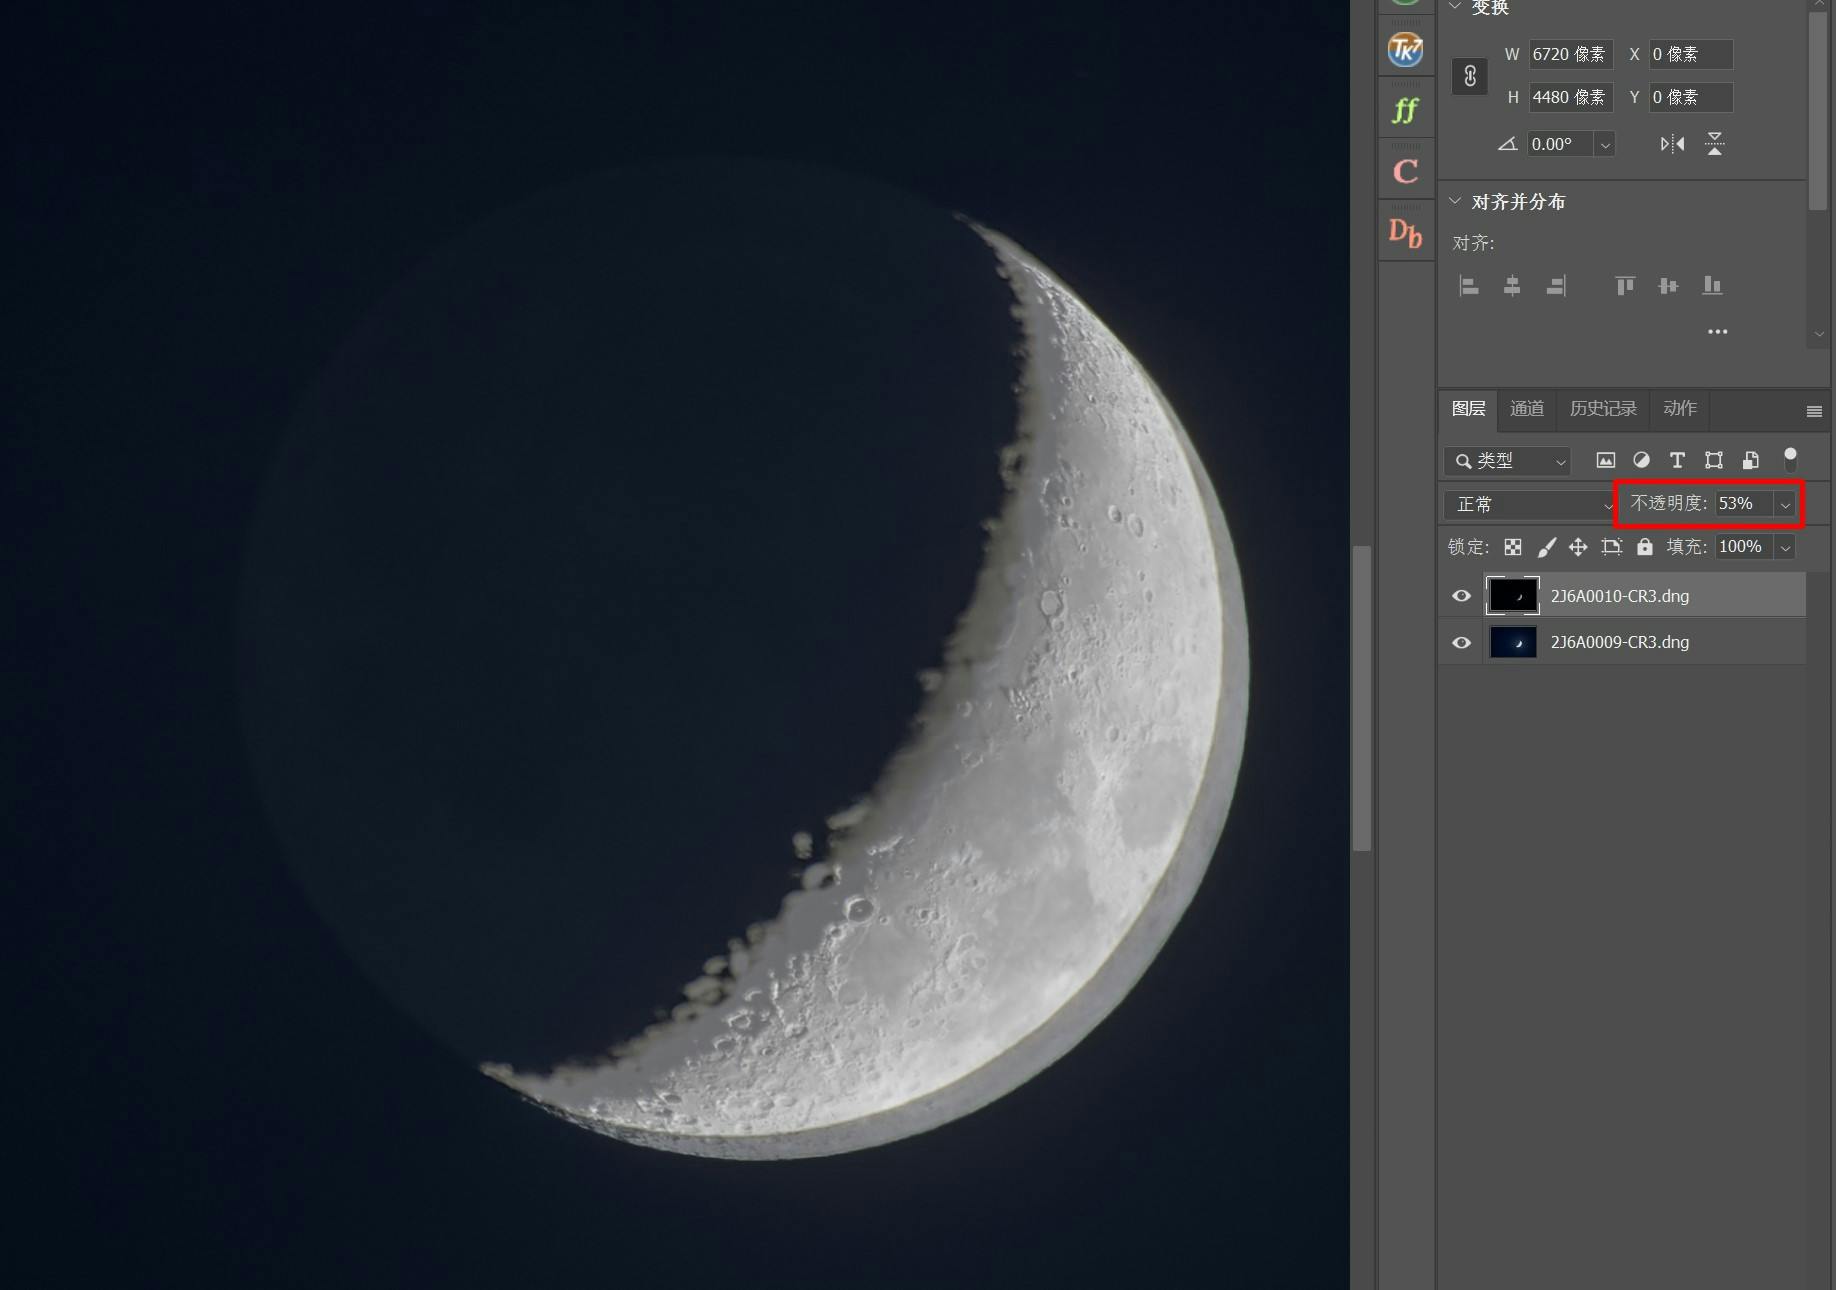Open the opacity slider dropdown arrow
Screen dimensions: 1836x1290
[1785, 504]
